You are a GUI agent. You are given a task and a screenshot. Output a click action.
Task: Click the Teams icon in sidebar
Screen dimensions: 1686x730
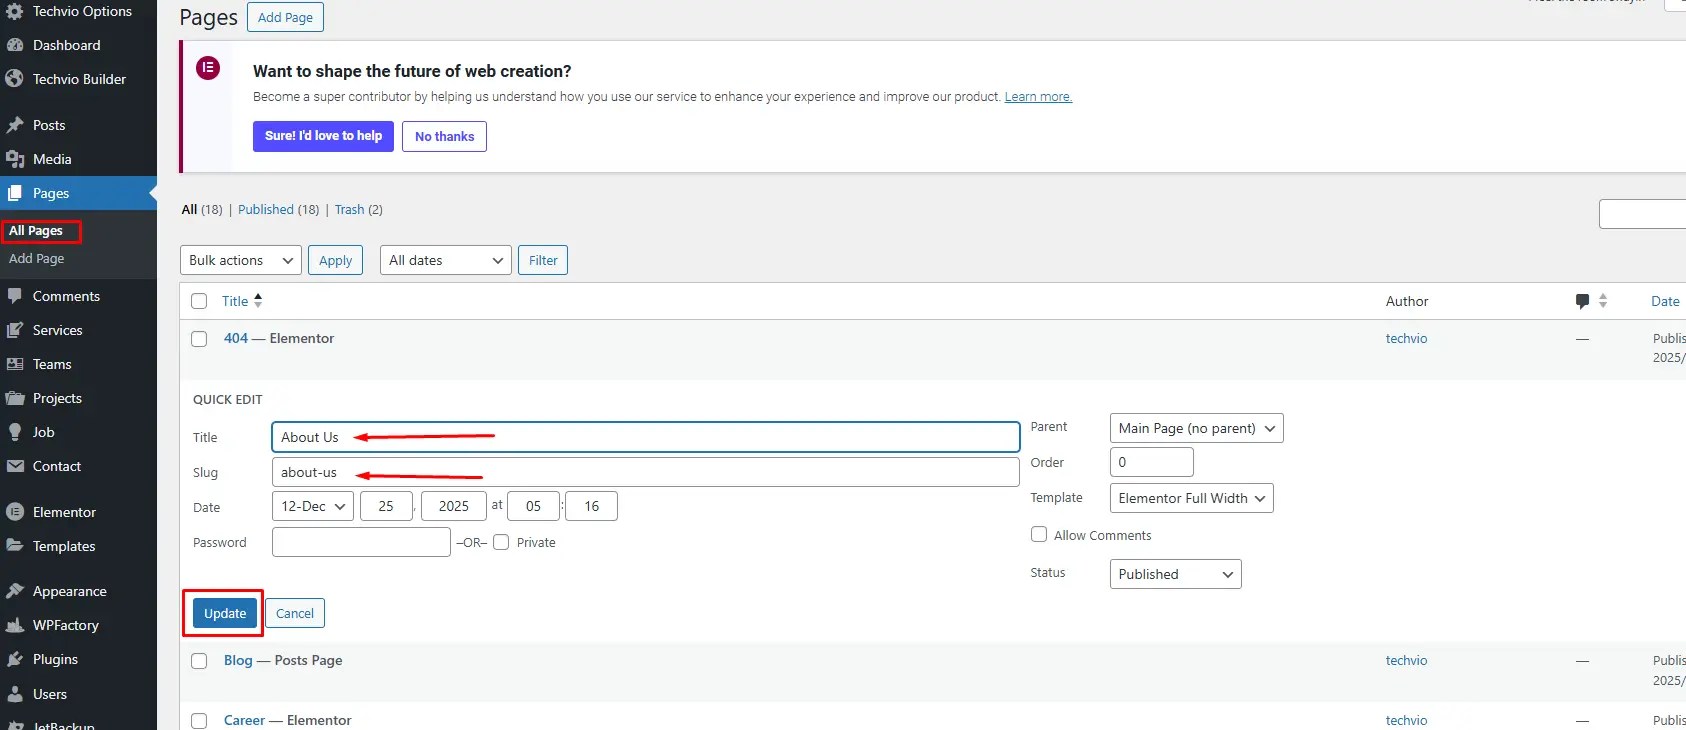[x=15, y=364]
